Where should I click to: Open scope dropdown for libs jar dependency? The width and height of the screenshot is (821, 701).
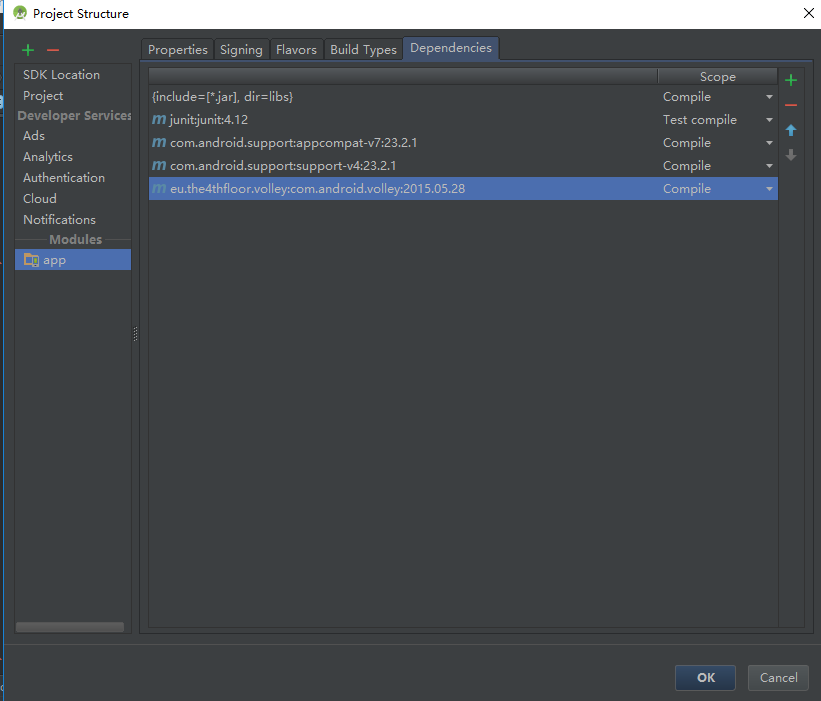coord(769,97)
